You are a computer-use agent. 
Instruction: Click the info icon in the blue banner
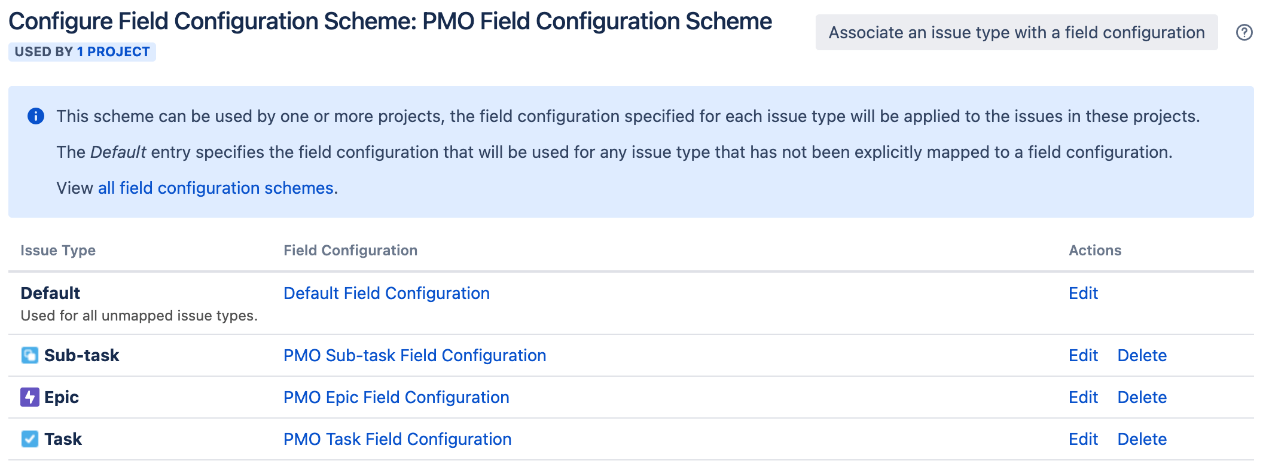pos(36,116)
